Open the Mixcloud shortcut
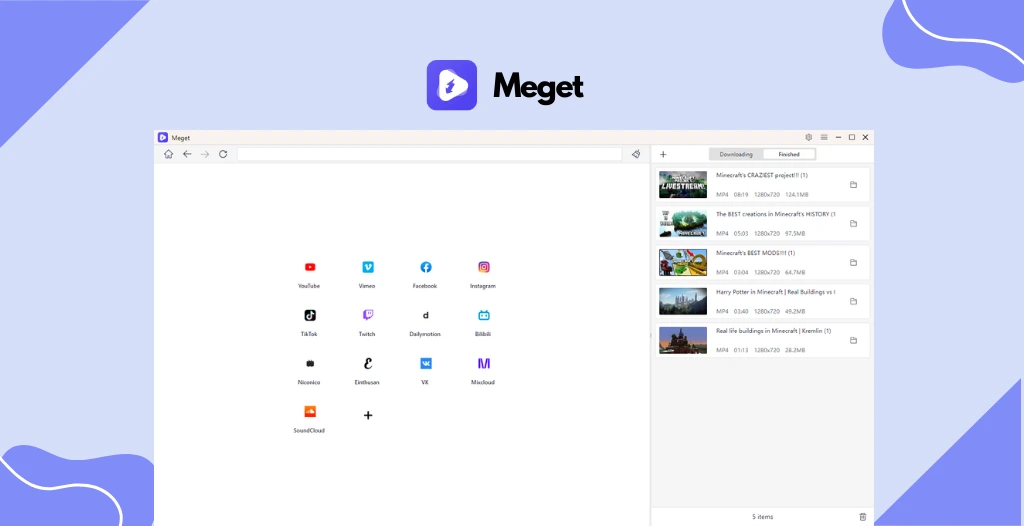This screenshot has height=526, width=1024. pyautogui.click(x=483, y=363)
